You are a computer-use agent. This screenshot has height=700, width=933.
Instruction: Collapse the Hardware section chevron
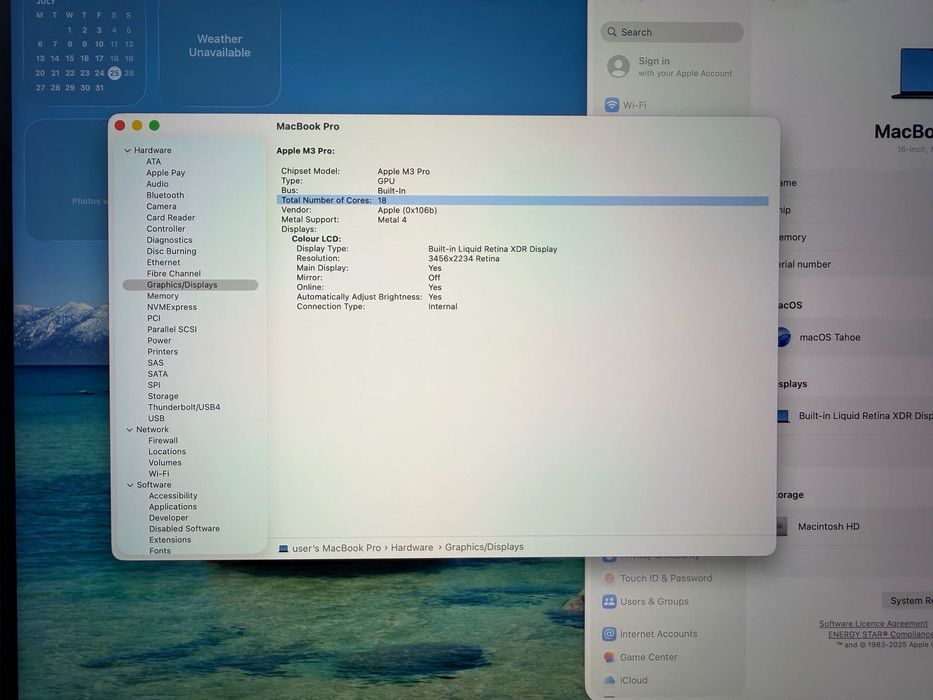click(x=127, y=151)
